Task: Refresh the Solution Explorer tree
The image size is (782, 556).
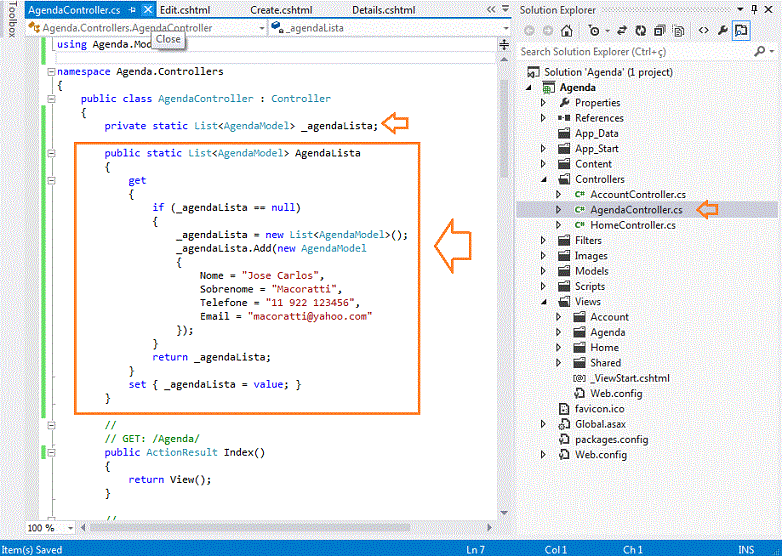Action: pos(640,31)
